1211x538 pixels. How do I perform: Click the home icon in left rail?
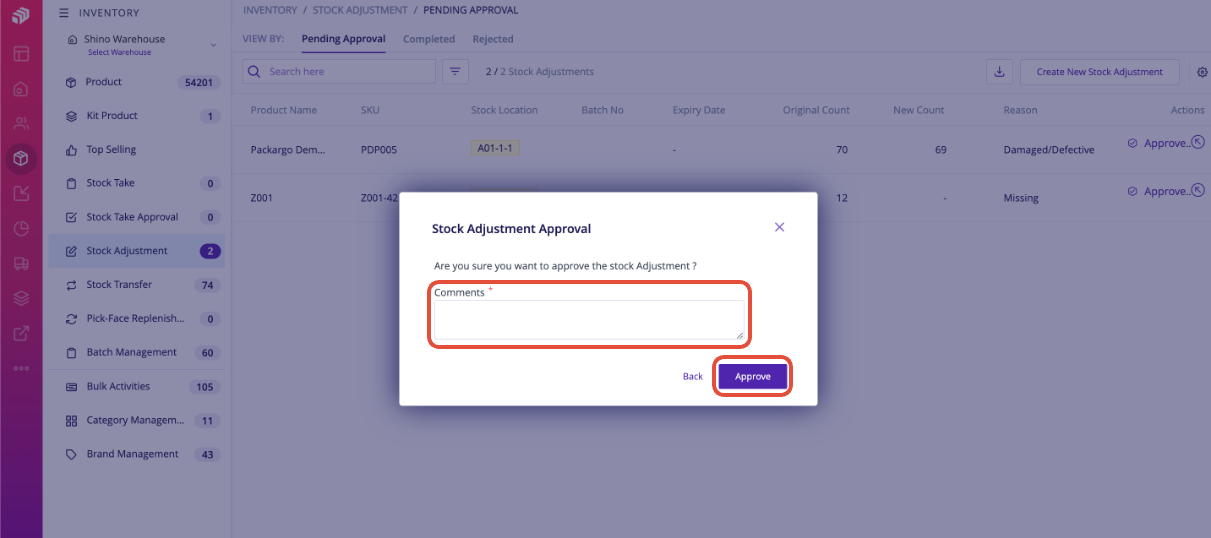[x=21, y=88]
